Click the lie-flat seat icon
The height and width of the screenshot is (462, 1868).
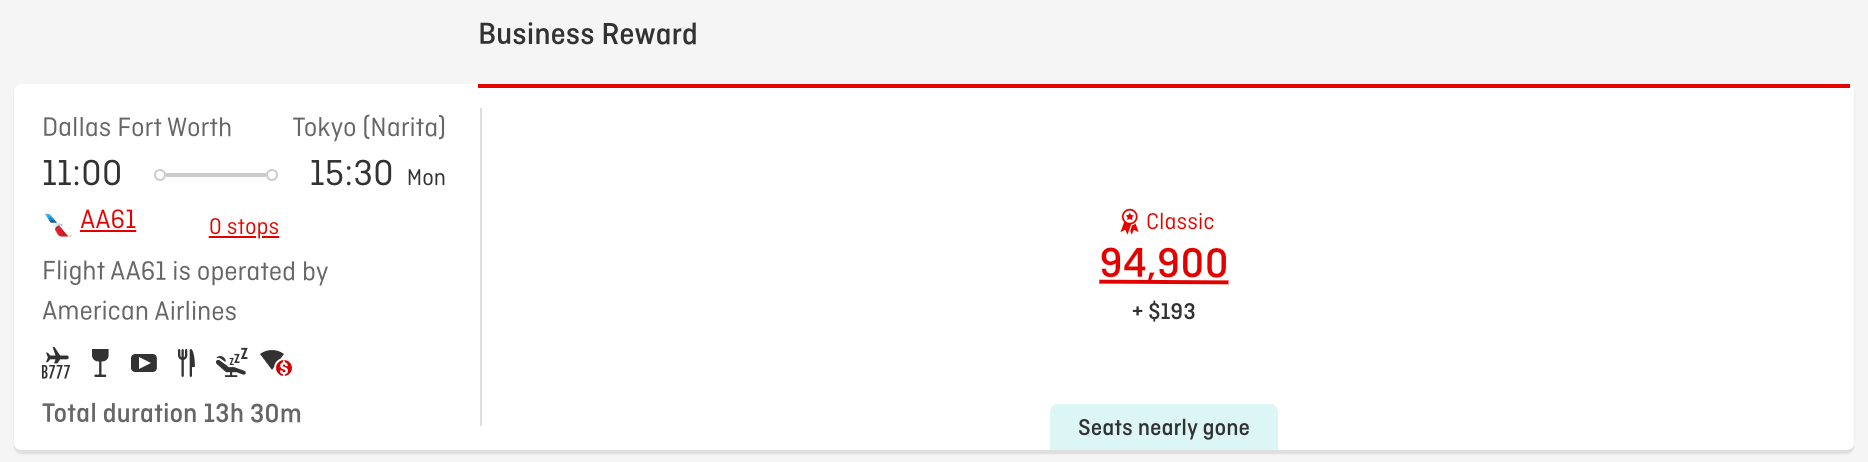[x=232, y=363]
